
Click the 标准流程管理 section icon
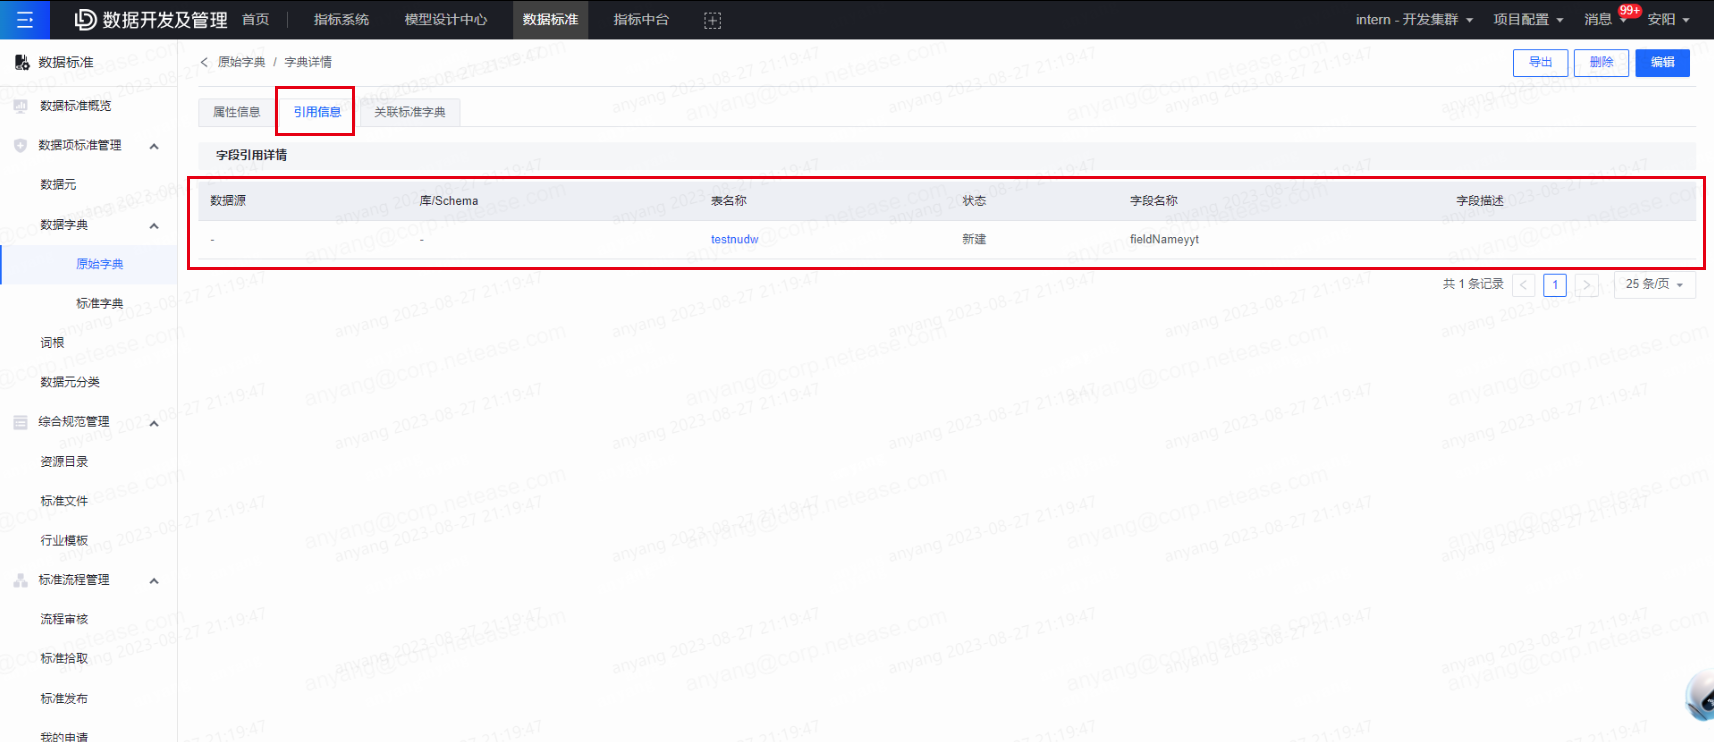(x=20, y=580)
